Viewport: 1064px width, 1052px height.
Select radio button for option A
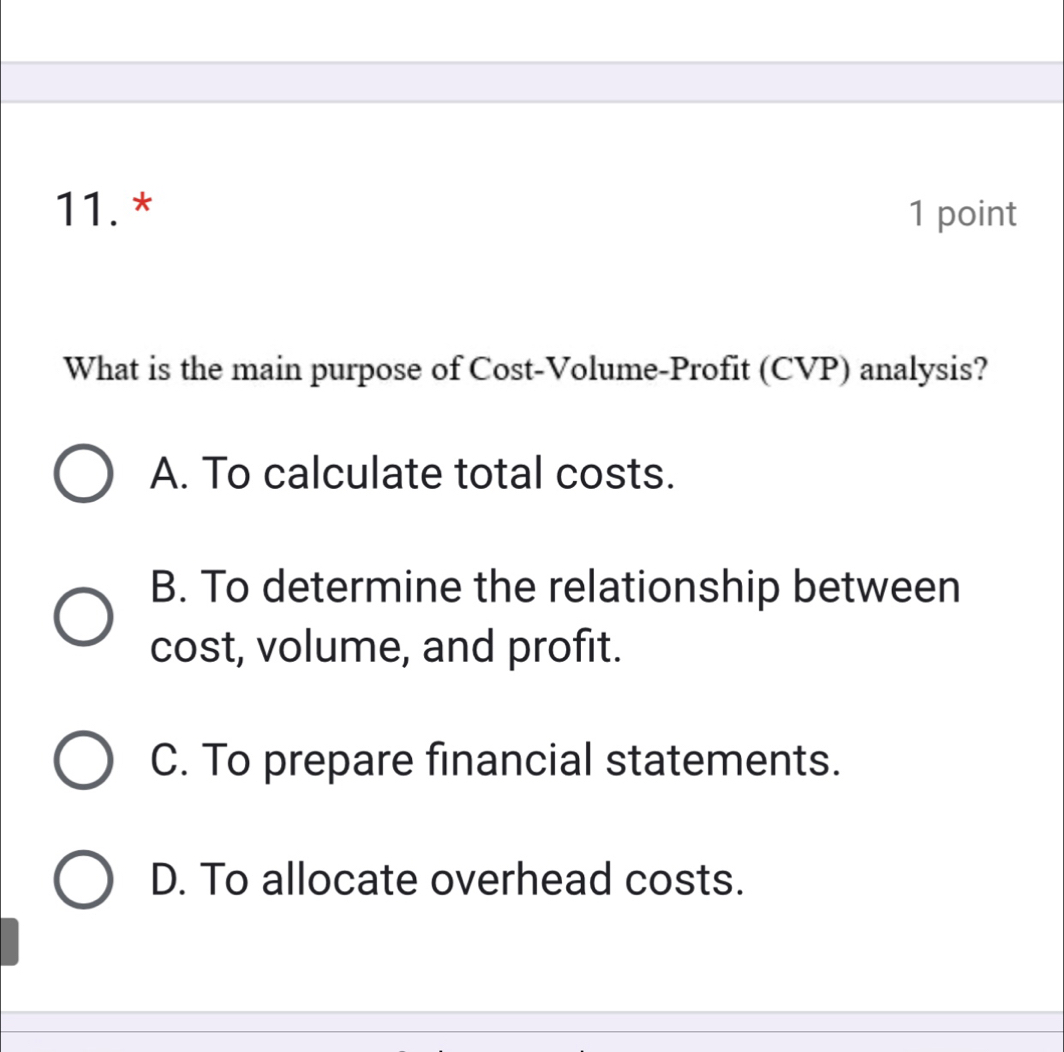click(x=82, y=474)
